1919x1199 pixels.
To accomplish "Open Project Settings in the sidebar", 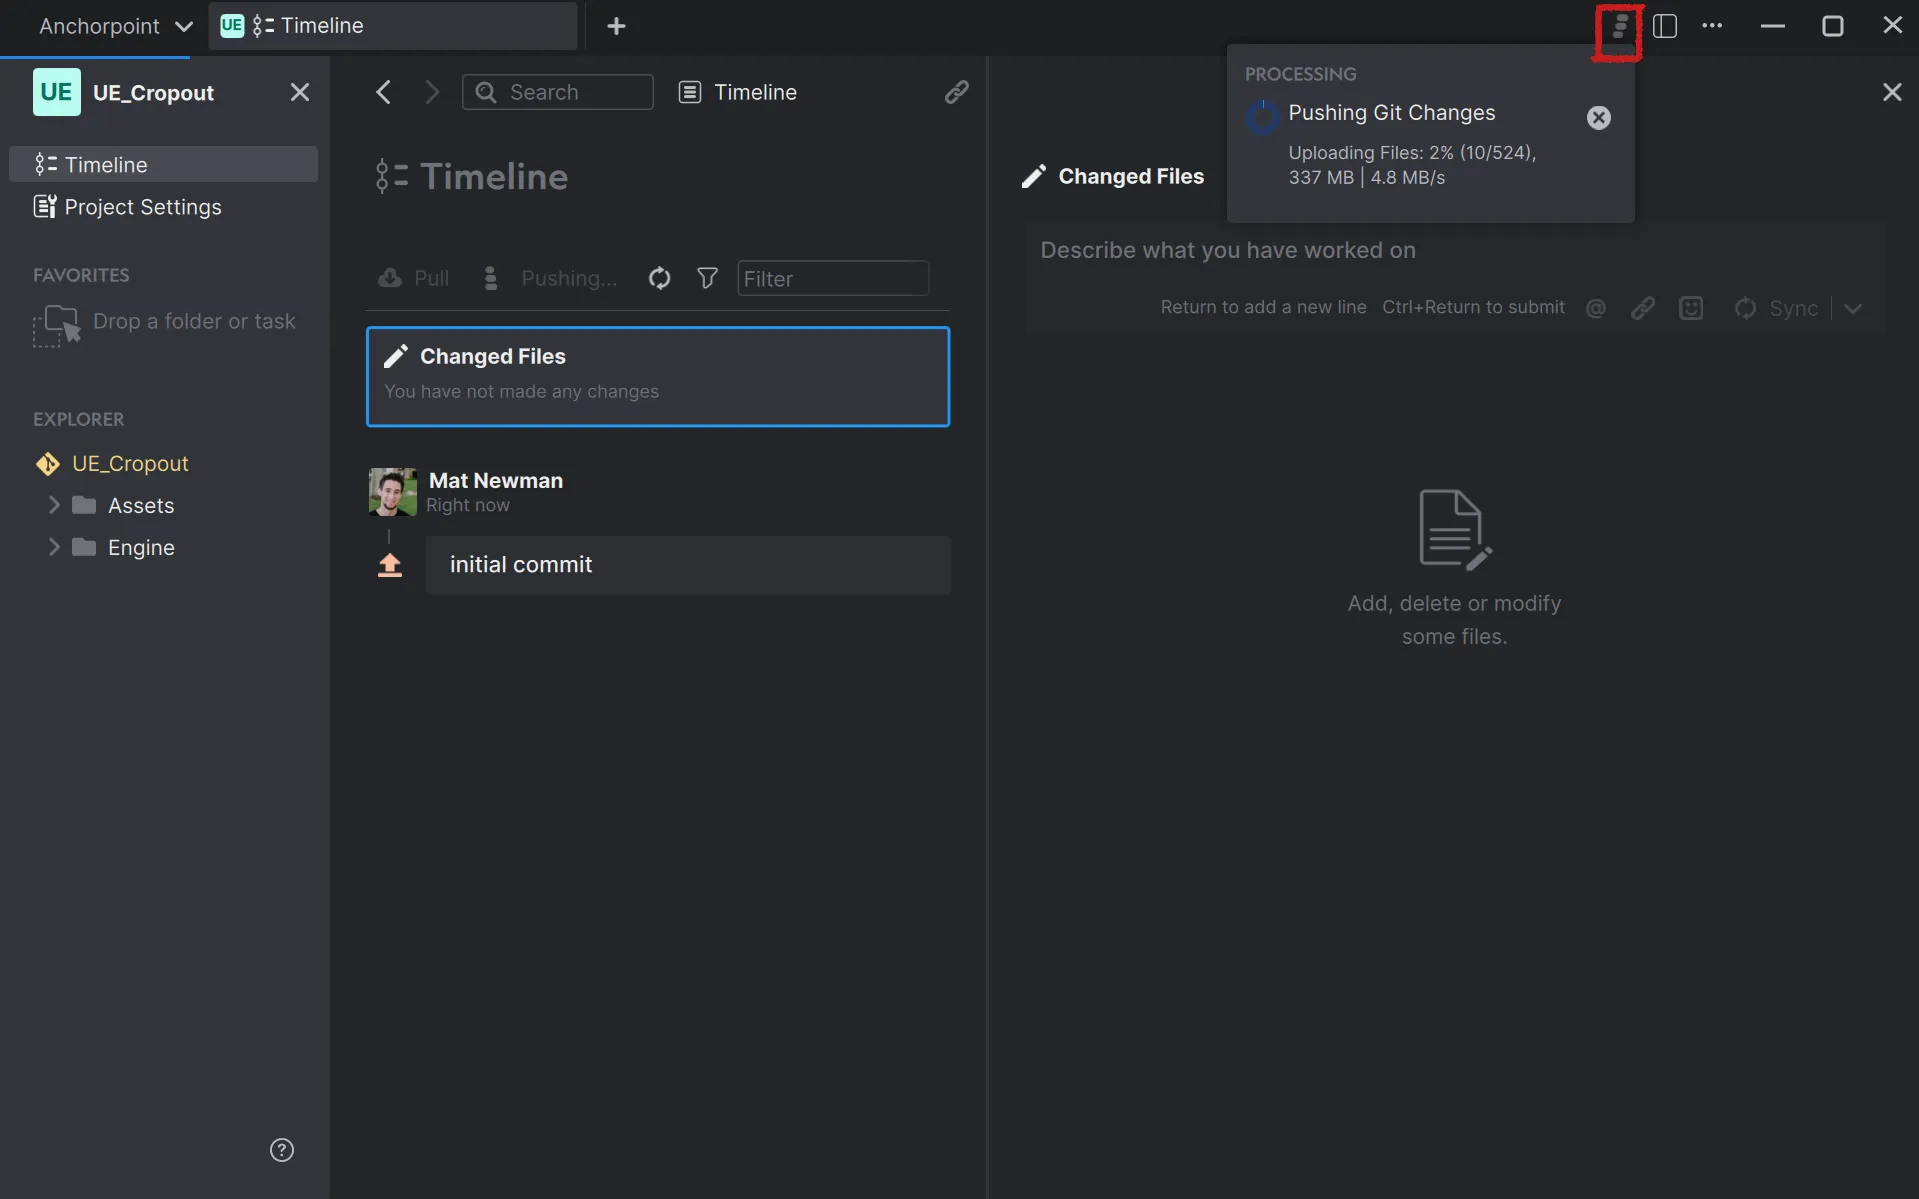I will [x=142, y=207].
